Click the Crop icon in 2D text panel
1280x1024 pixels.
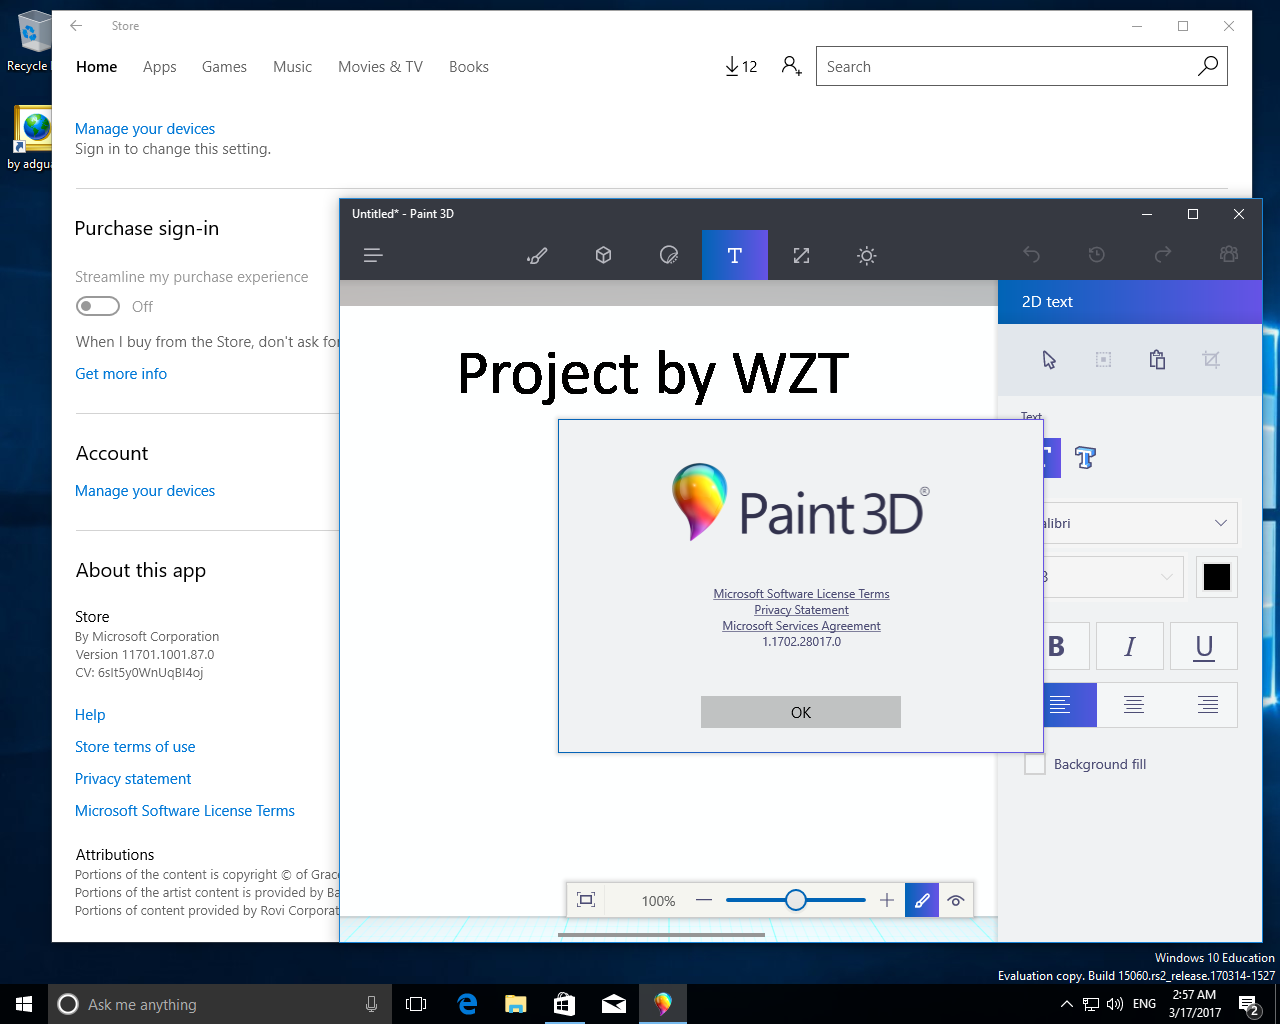1211,360
